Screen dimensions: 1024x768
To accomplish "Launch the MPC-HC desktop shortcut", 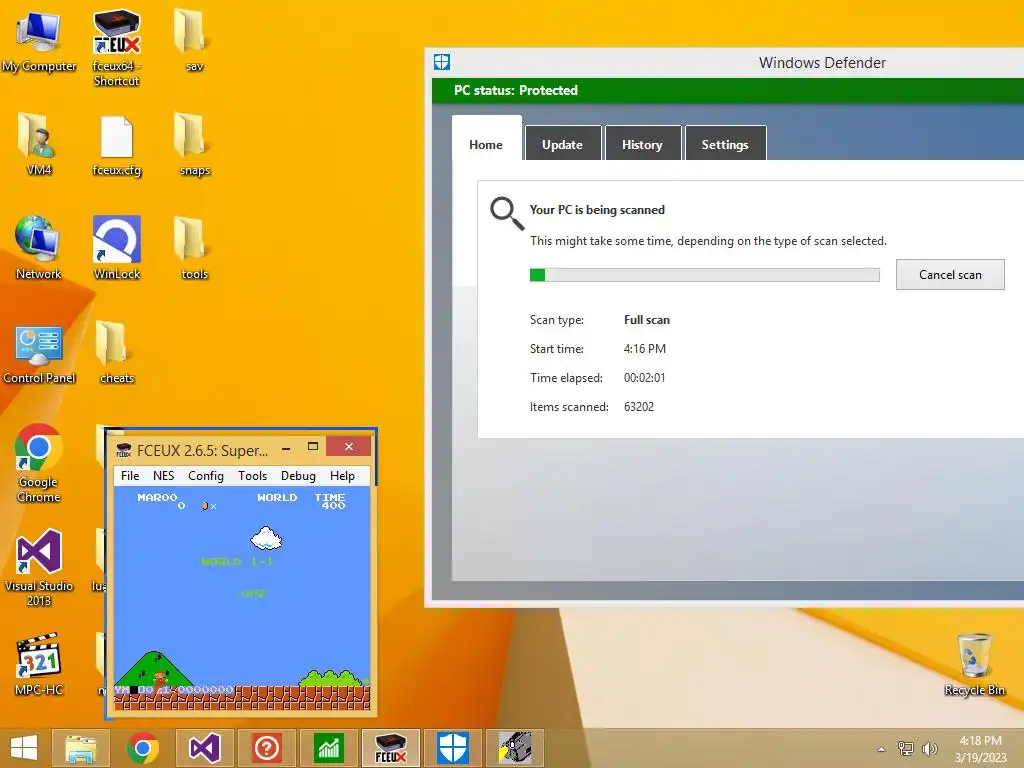I will tap(39, 664).
